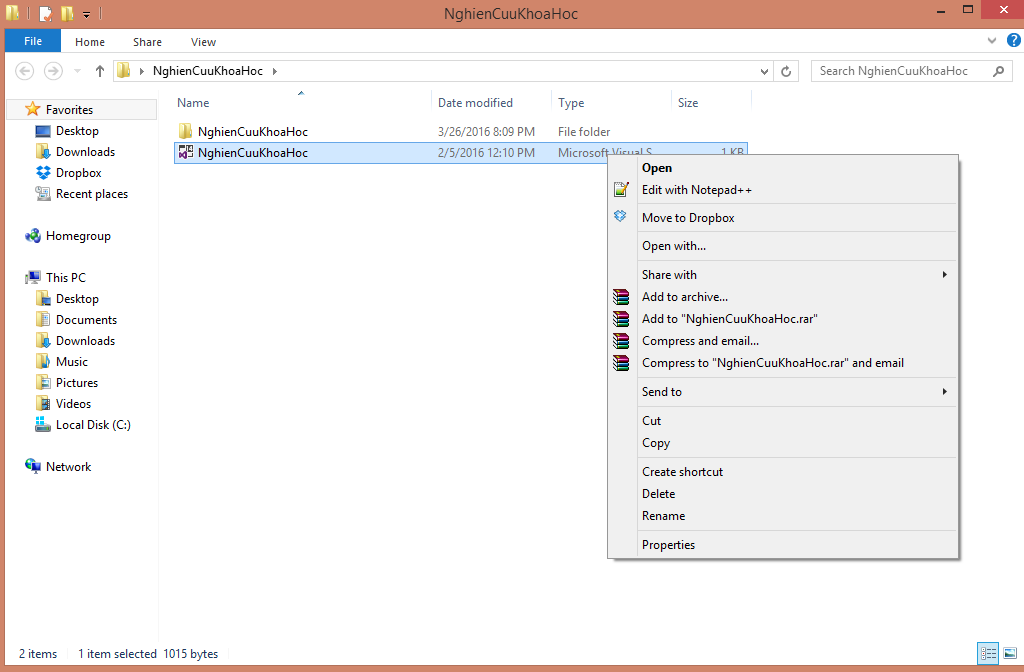Click the search magnifier icon
The height and width of the screenshot is (672, 1024).
(x=998, y=71)
